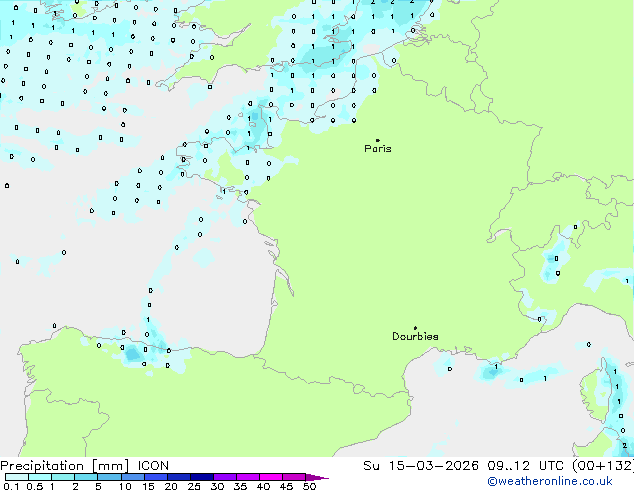Select the 40–45 mm magenta legend swatch
The width and height of the screenshot is (634, 490).
(271, 477)
